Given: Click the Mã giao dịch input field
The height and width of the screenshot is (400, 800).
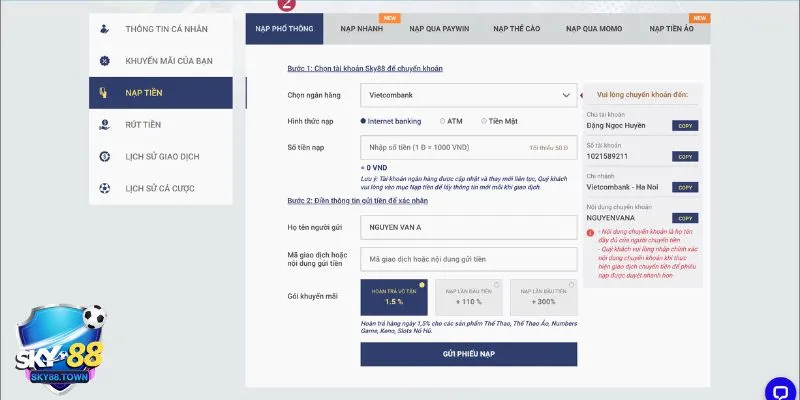Looking at the screenshot, I should (468, 259).
